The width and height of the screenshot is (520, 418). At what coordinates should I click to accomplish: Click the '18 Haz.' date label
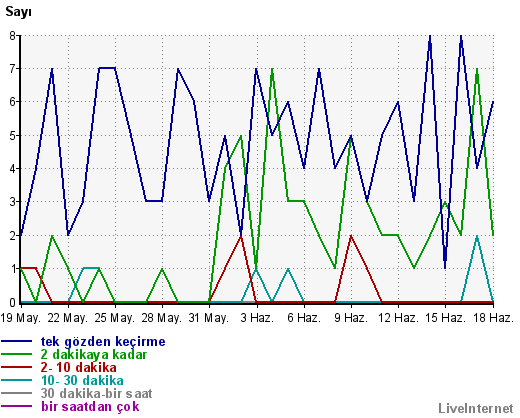[x=493, y=318]
